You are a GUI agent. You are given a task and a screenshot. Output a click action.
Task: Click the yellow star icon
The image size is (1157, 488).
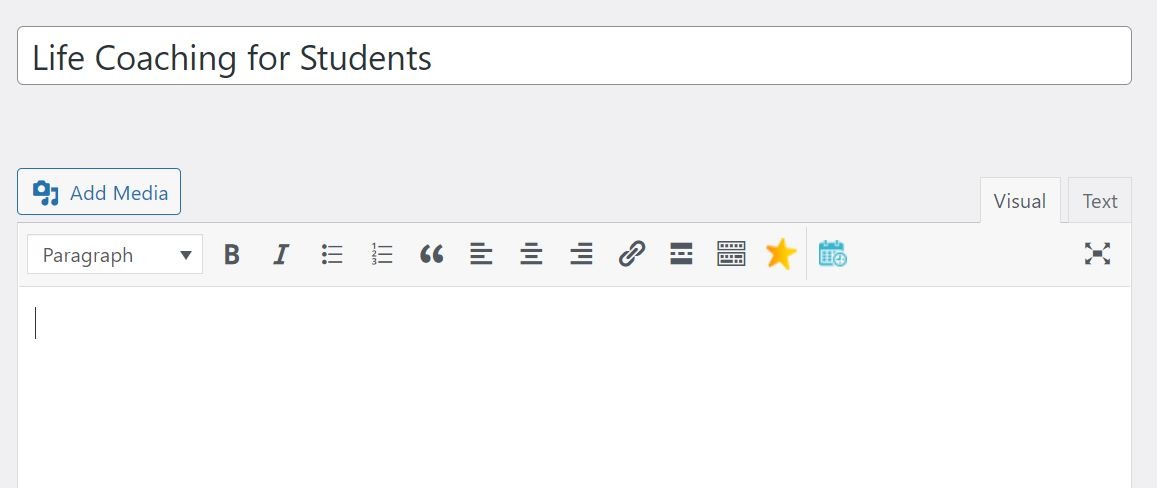(x=781, y=254)
